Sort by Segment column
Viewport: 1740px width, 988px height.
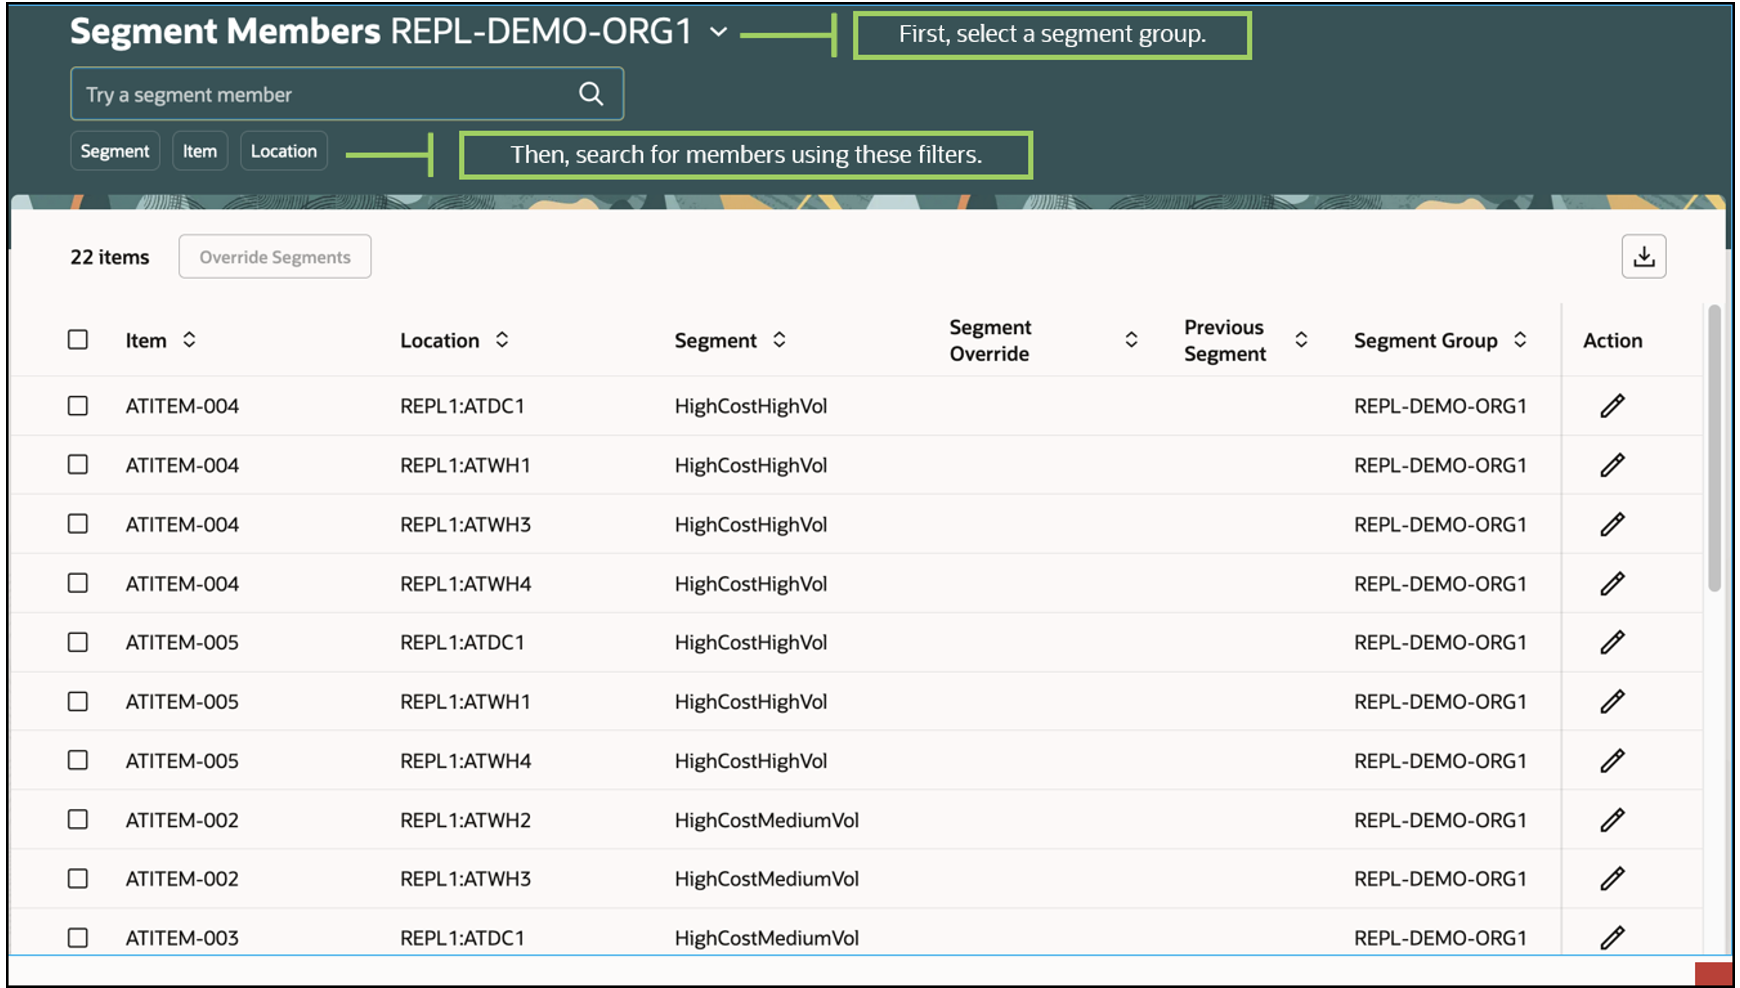(x=779, y=340)
